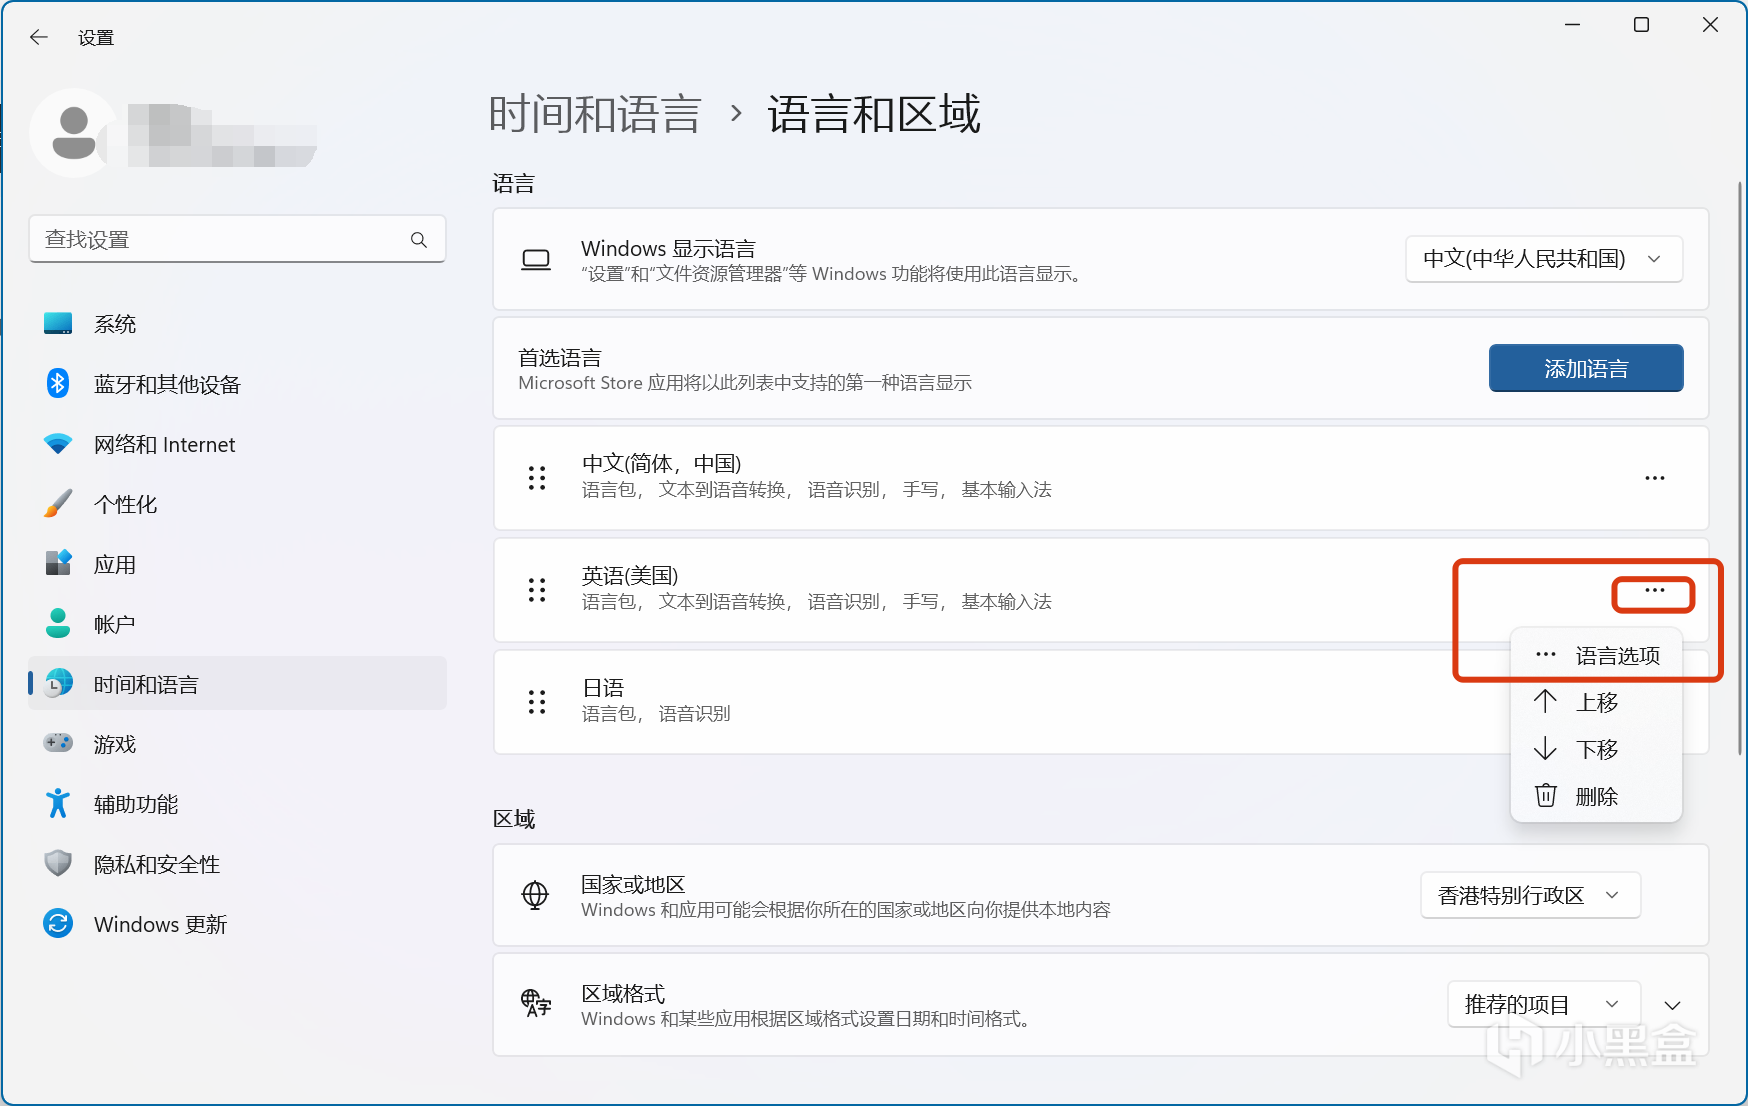Go to 网络和 Internet settings
The height and width of the screenshot is (1106, 1748).
coord(237,444)
